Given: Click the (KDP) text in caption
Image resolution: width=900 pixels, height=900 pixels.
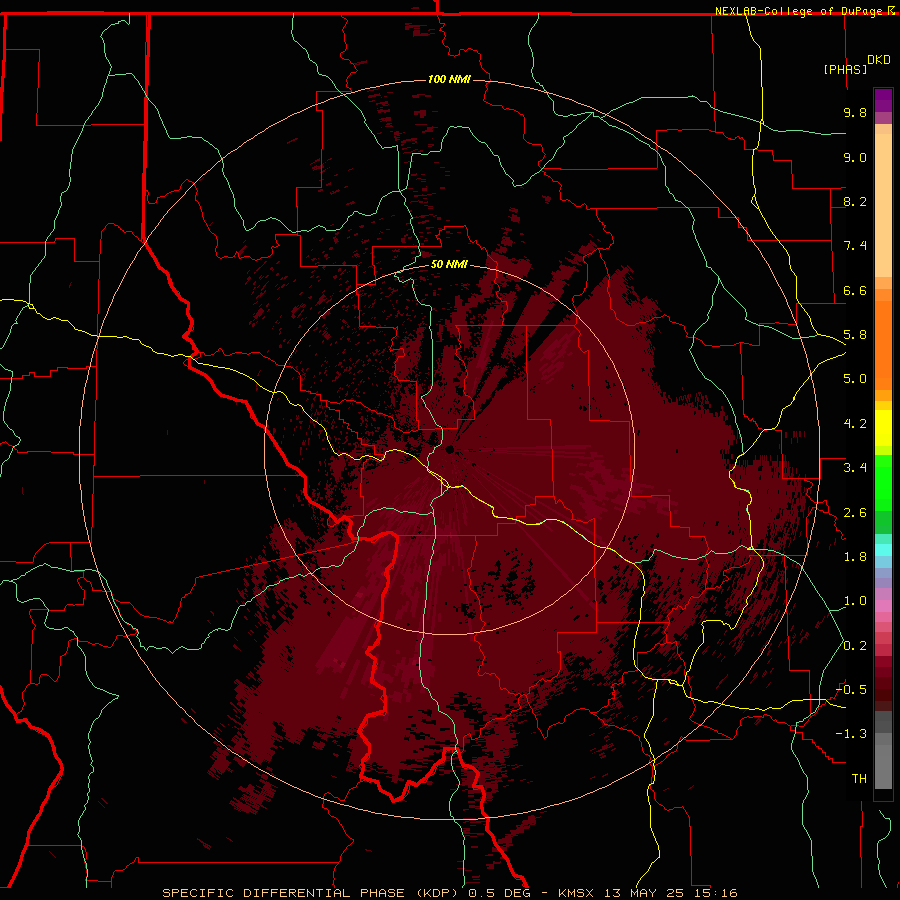Looking at the screenshot, I should point(438,893).
